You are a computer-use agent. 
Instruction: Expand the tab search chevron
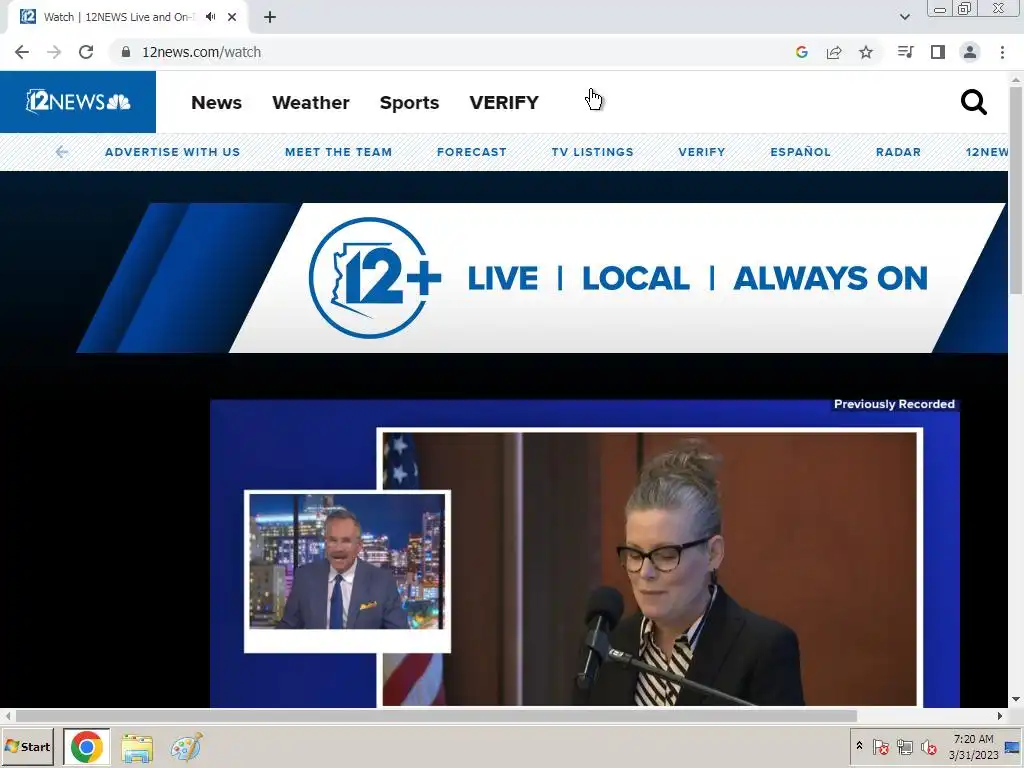point(904,17)
